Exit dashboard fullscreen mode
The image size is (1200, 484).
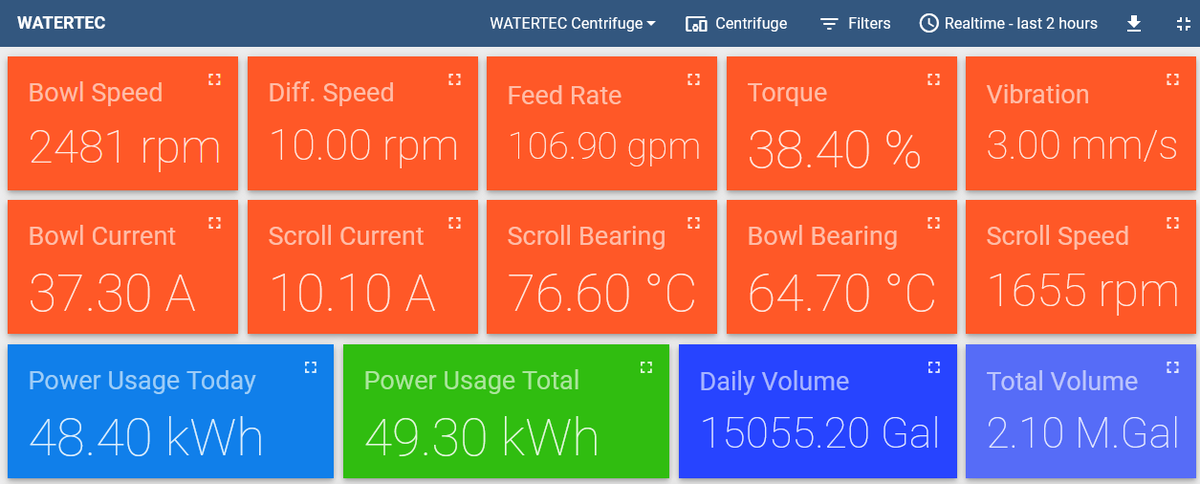[x=1182, y=23]
